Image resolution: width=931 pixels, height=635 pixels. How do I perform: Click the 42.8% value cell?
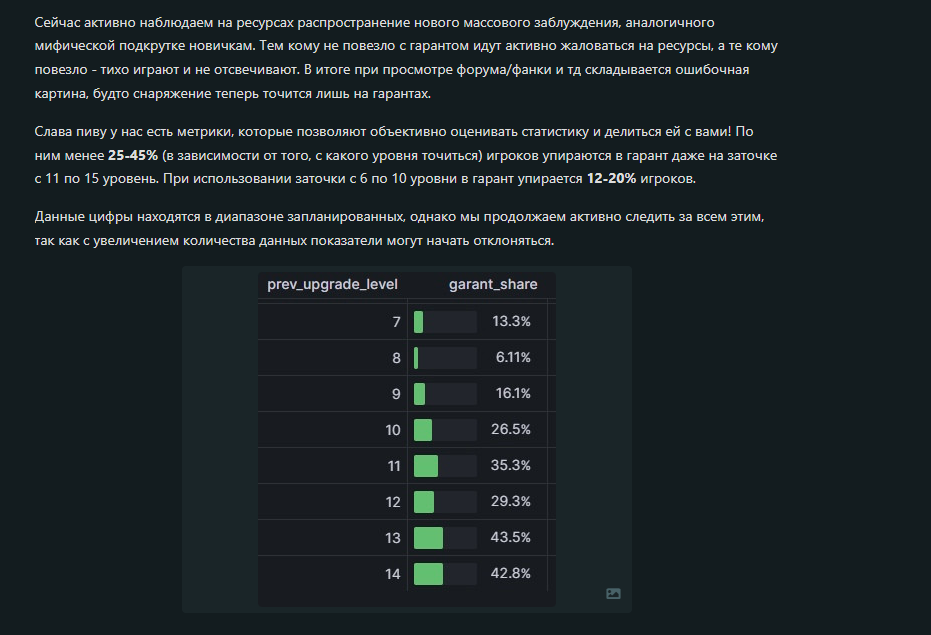pyautogui.click(x=510, y=574)
